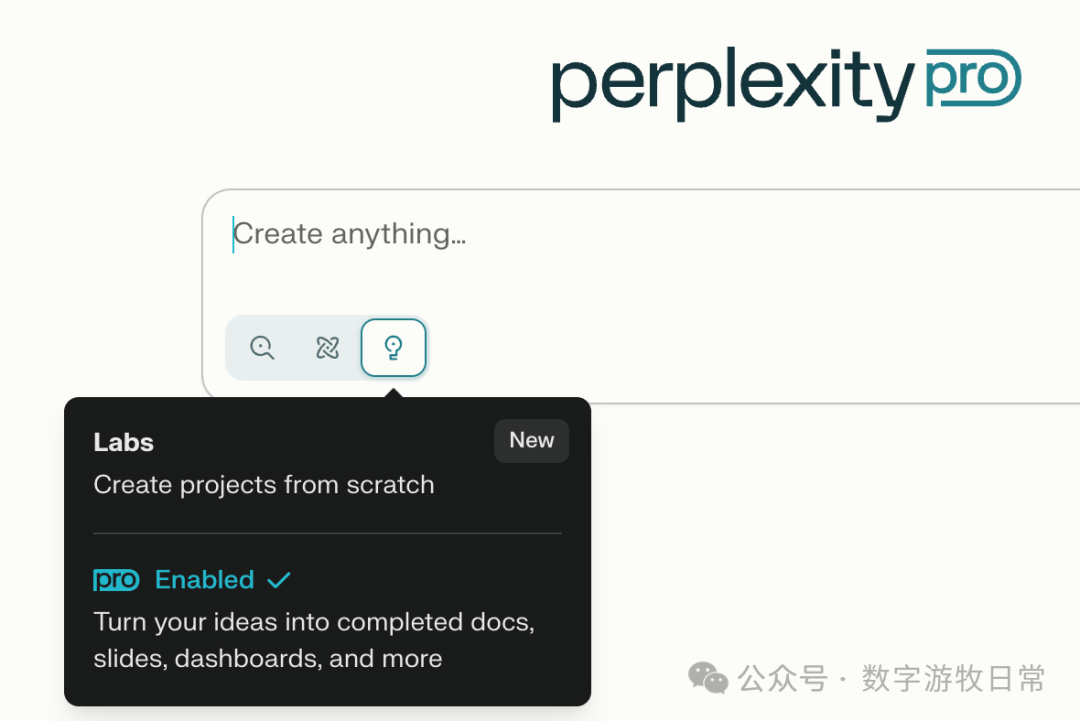1080x721 pixels.
Task: Activate the Labs lightbulb icon
Action: 393,348
